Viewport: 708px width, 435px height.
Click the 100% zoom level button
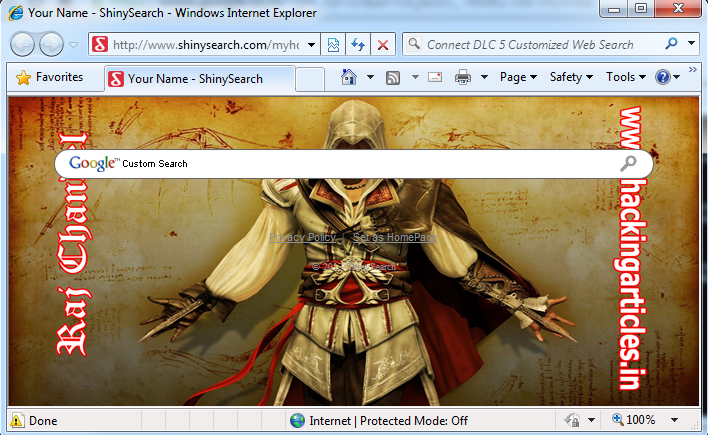pyautogui.click(x=633, y=420)
